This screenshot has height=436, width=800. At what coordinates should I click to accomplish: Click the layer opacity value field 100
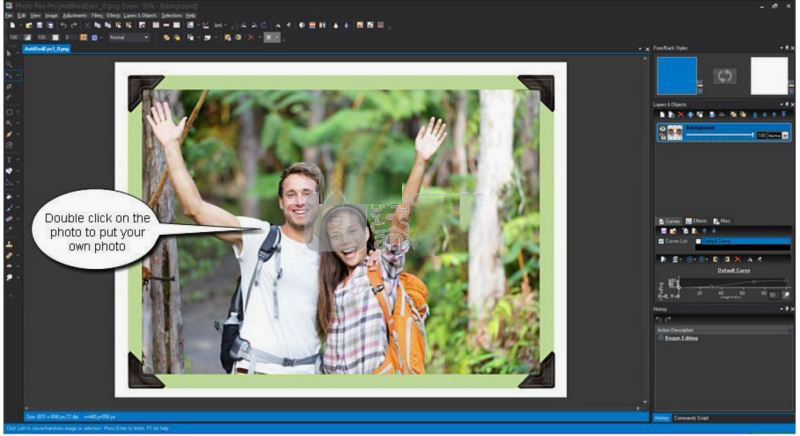pyautogui.click(x=761, y=136)
